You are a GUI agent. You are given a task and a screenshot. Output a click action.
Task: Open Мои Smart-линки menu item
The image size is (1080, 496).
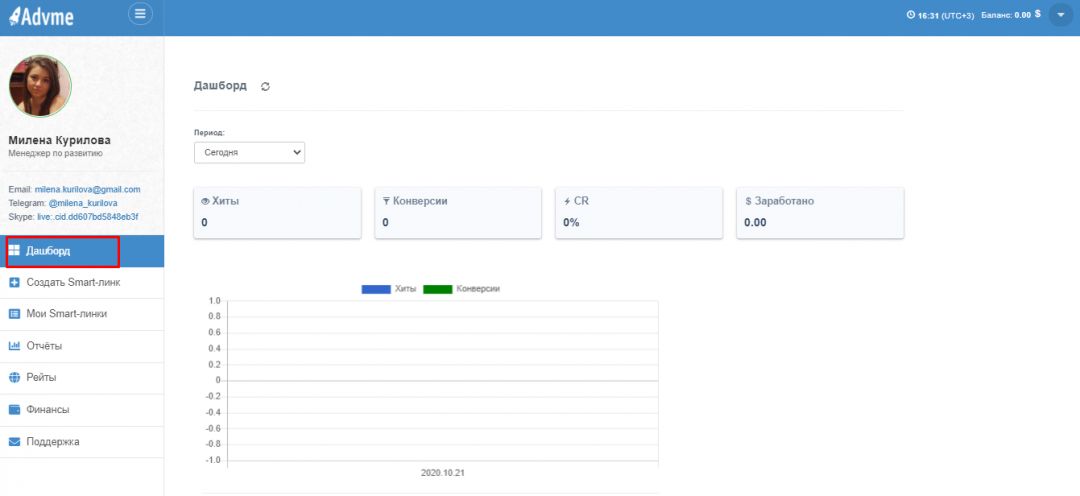[66, 314]
